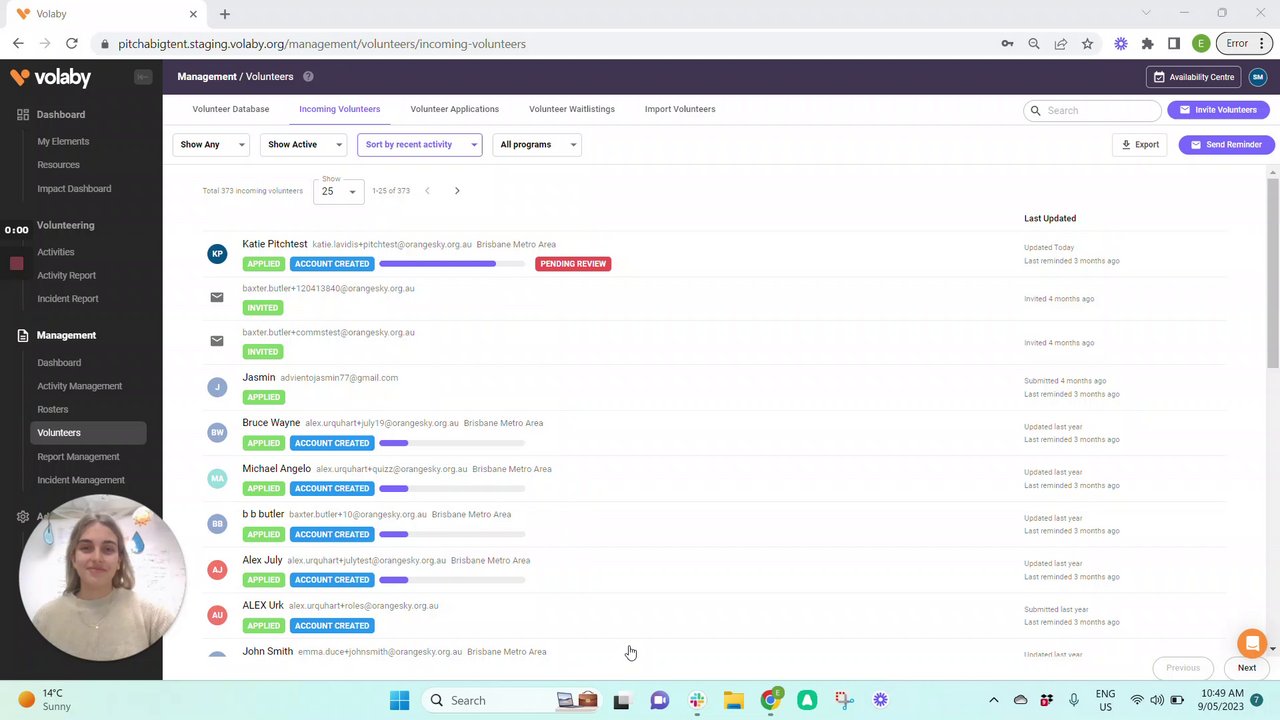Change rows shown per page dropdown
Viewport: 1280px width, 720px height.
[338, 191]
